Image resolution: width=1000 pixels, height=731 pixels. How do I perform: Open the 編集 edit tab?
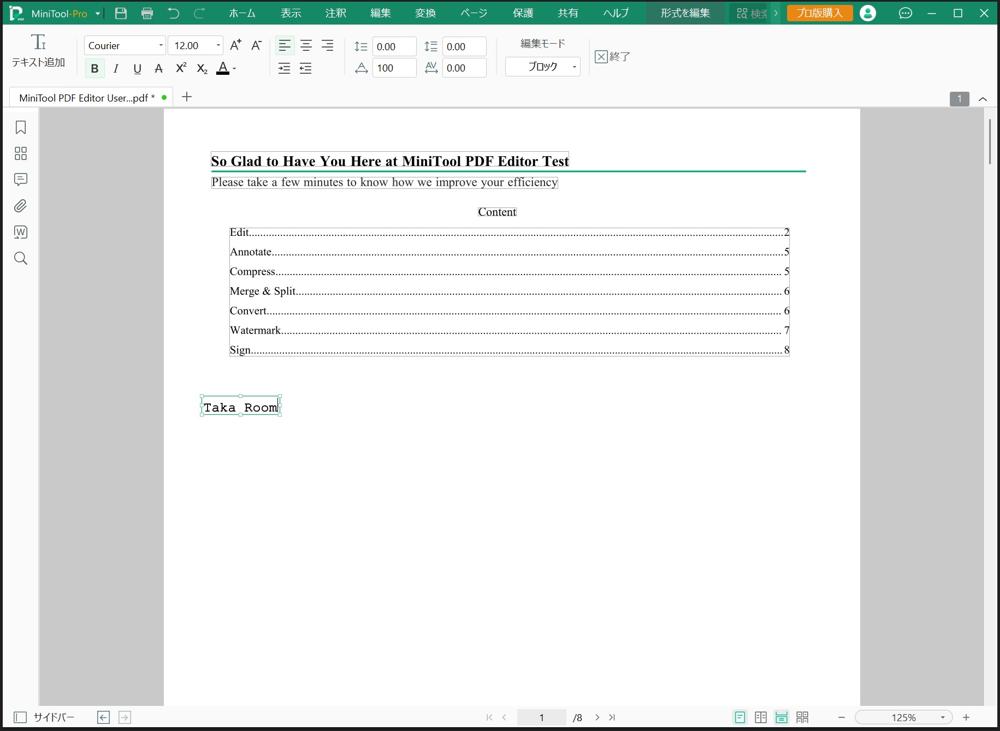380,13
